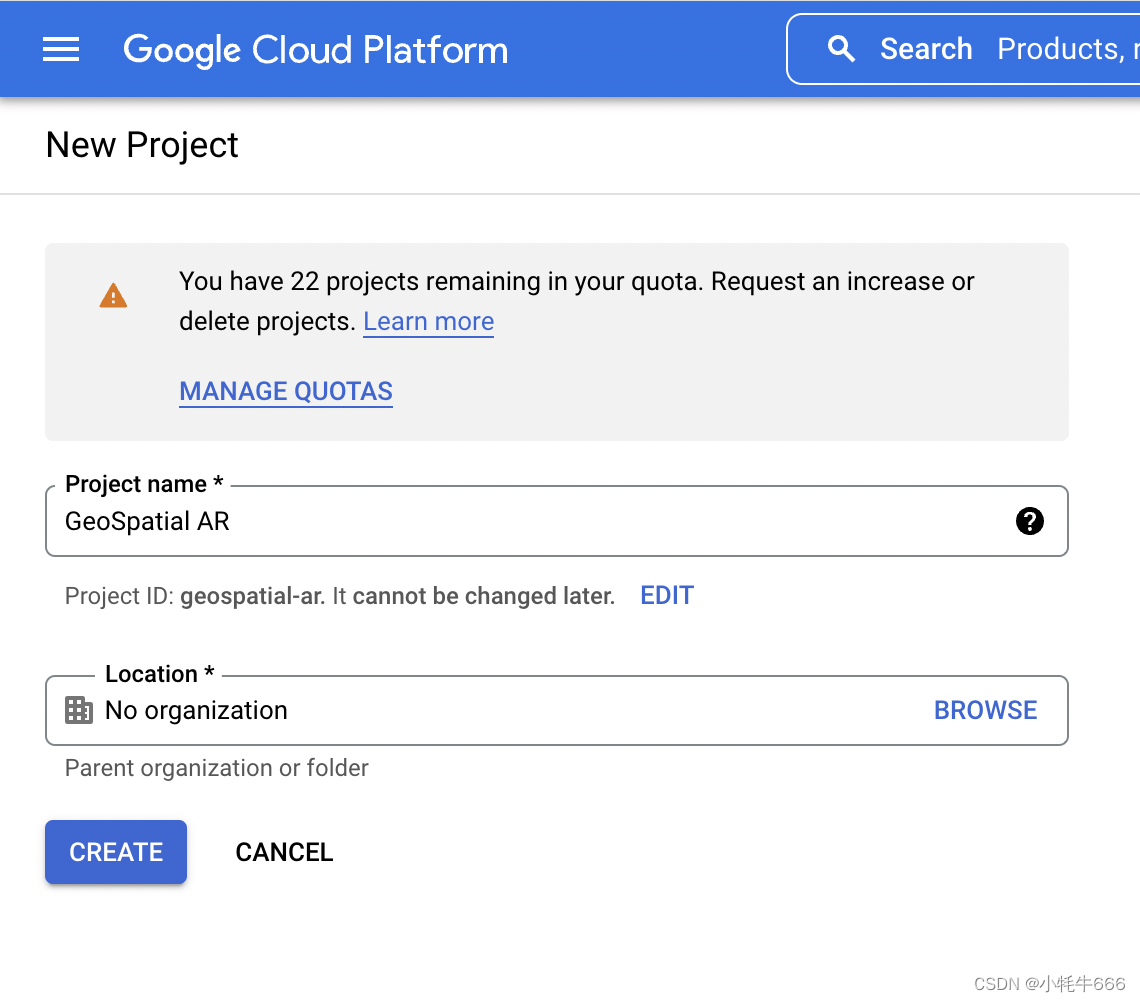Cancel the new project form
This screenshot has width=1140, height=1002.
pos(284,852)
